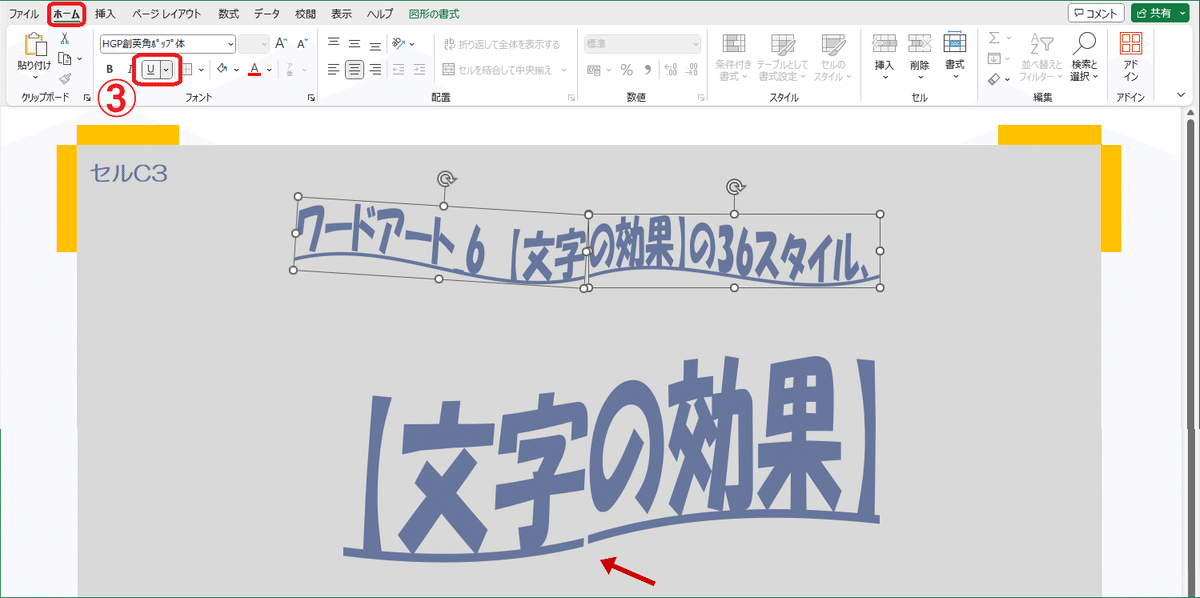Viewport: 1200px width, 598px height.
Task: Select the Format Painter brush icon
Action: pos(65,78)
